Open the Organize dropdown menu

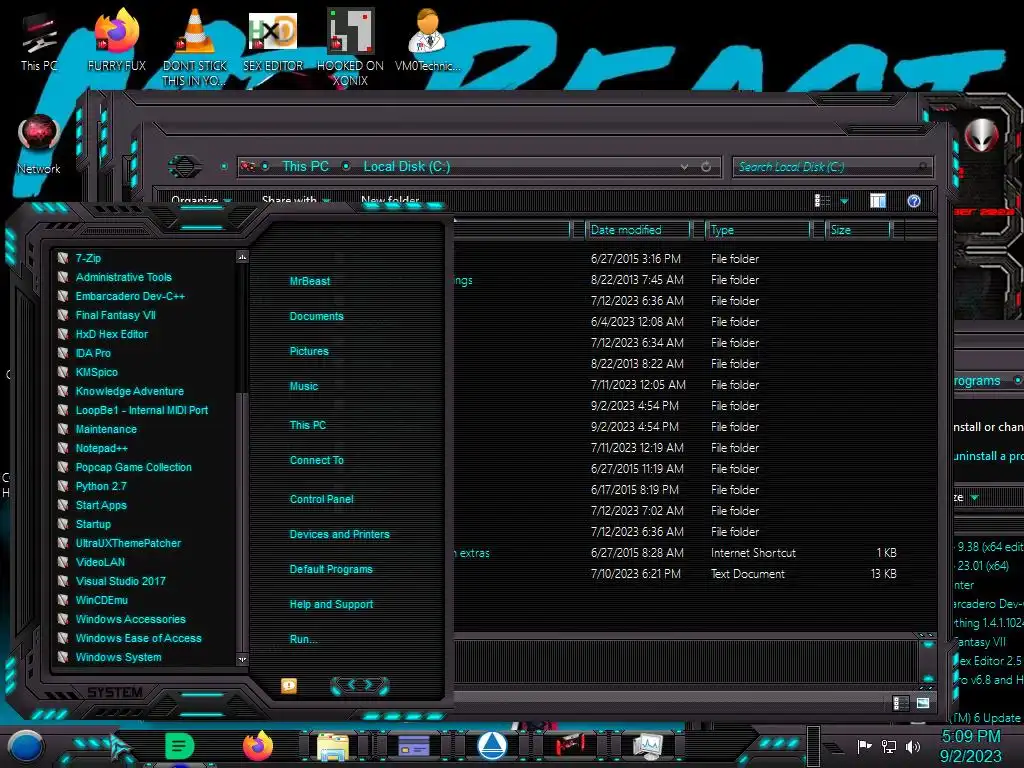click(201, 200)
